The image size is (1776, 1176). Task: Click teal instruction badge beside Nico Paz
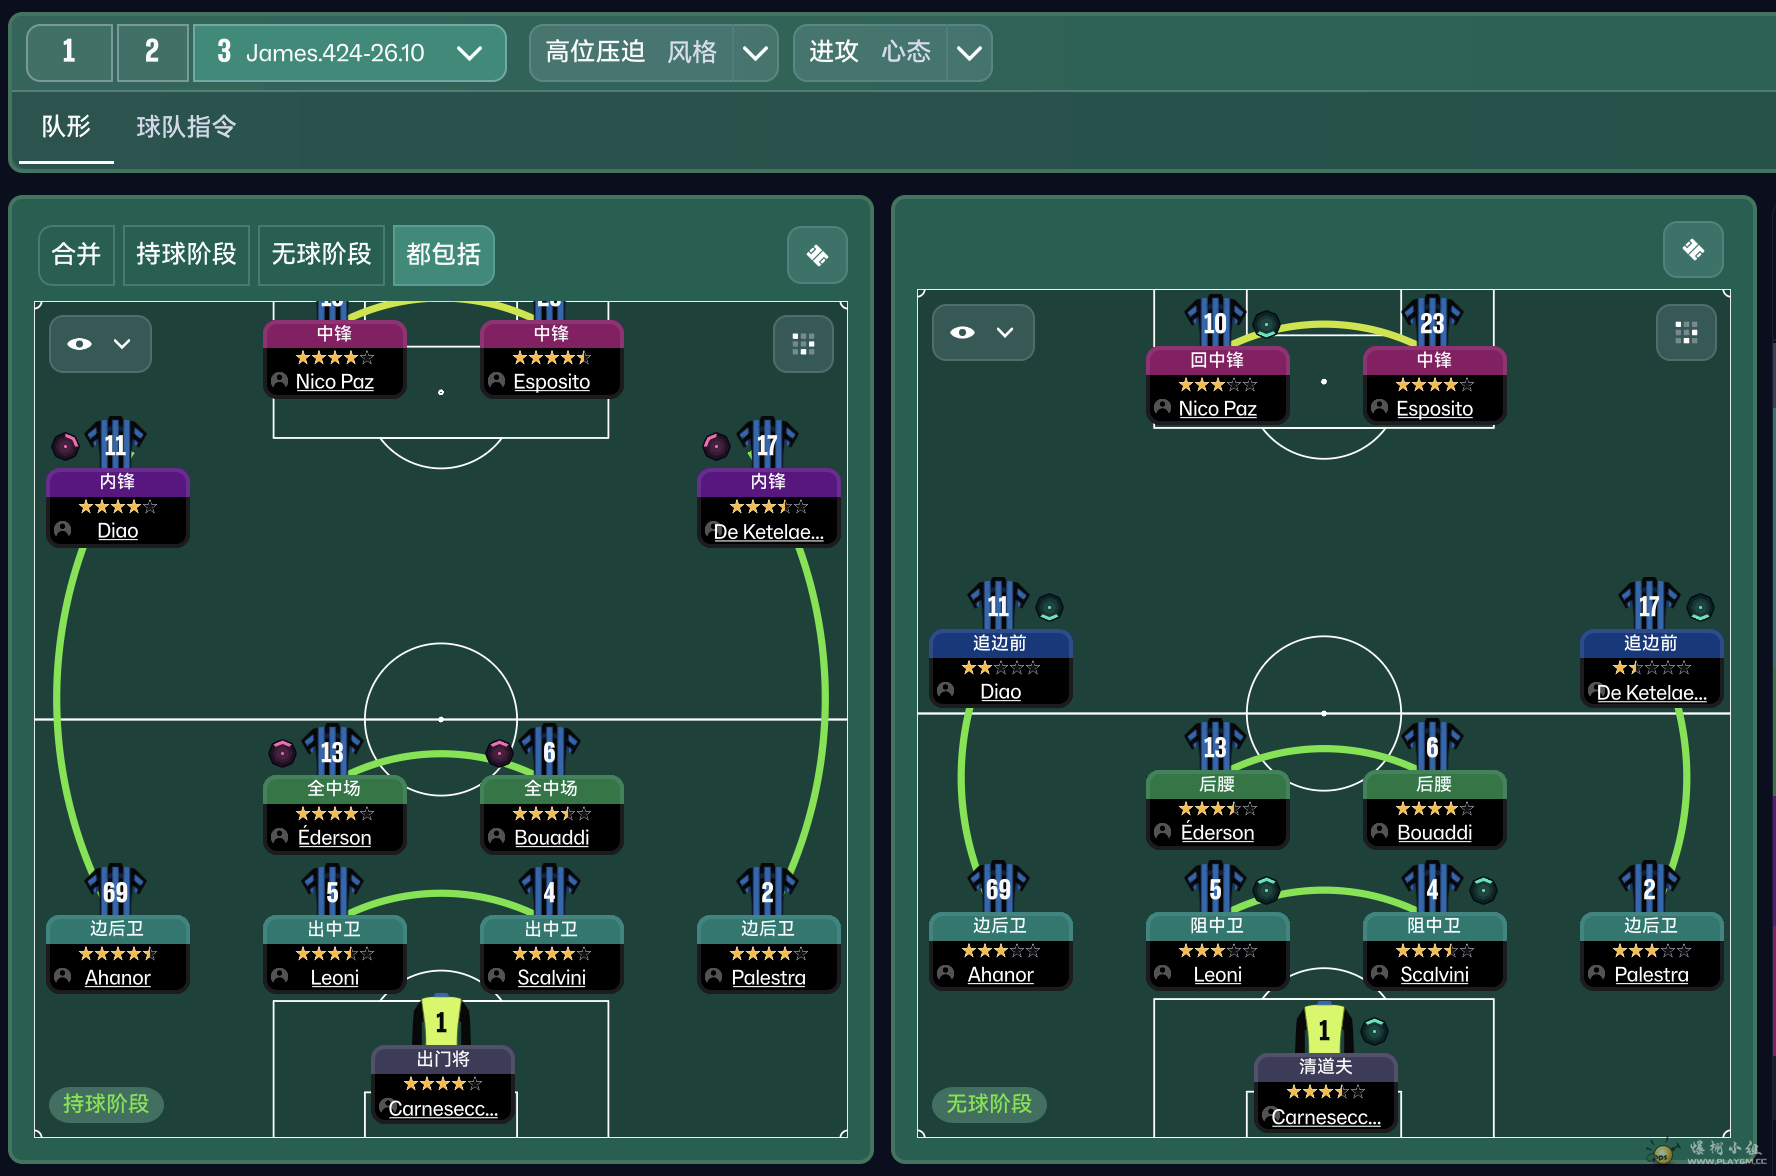click(x=1266, y=324)
